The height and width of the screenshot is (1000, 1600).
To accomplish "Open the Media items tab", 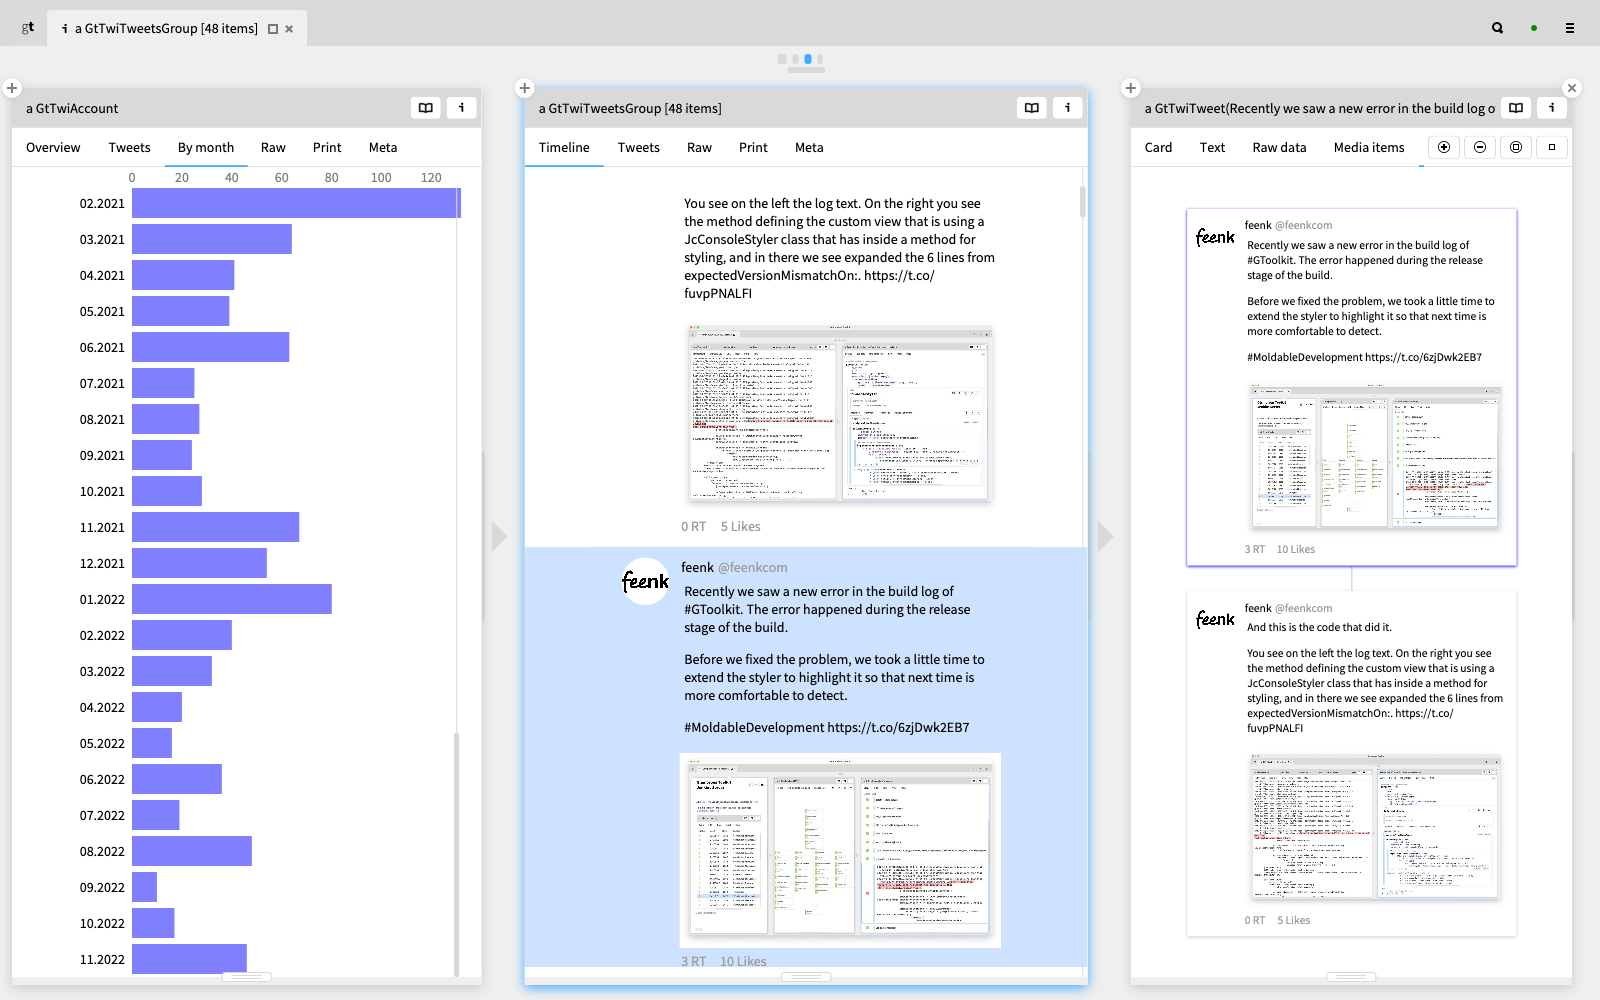I will [x=1369, y=147].
